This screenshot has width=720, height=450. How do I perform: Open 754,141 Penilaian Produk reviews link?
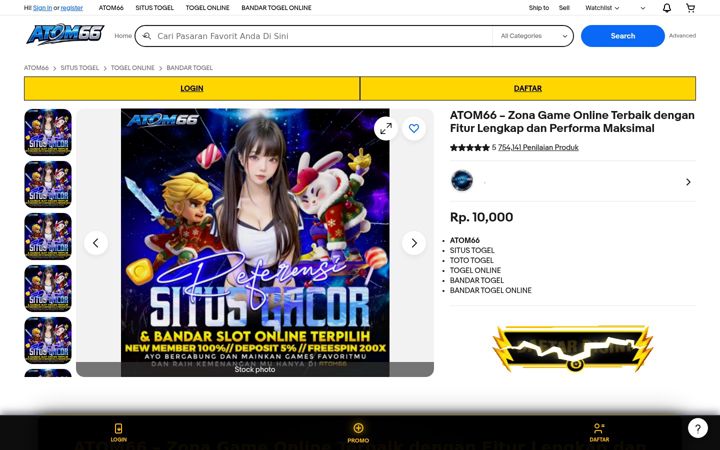click(538, 147)
